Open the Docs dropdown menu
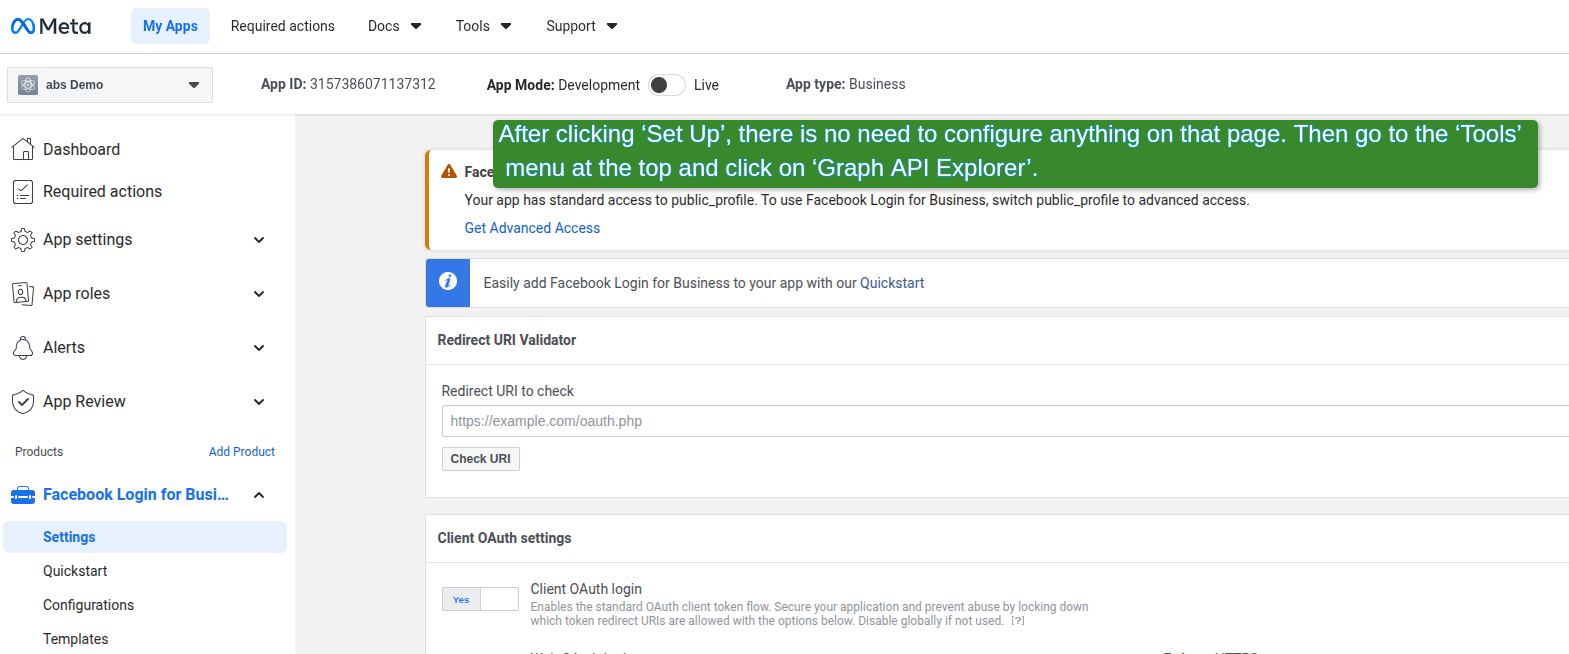Viewport: 1569px width, 654px height. 395,26
